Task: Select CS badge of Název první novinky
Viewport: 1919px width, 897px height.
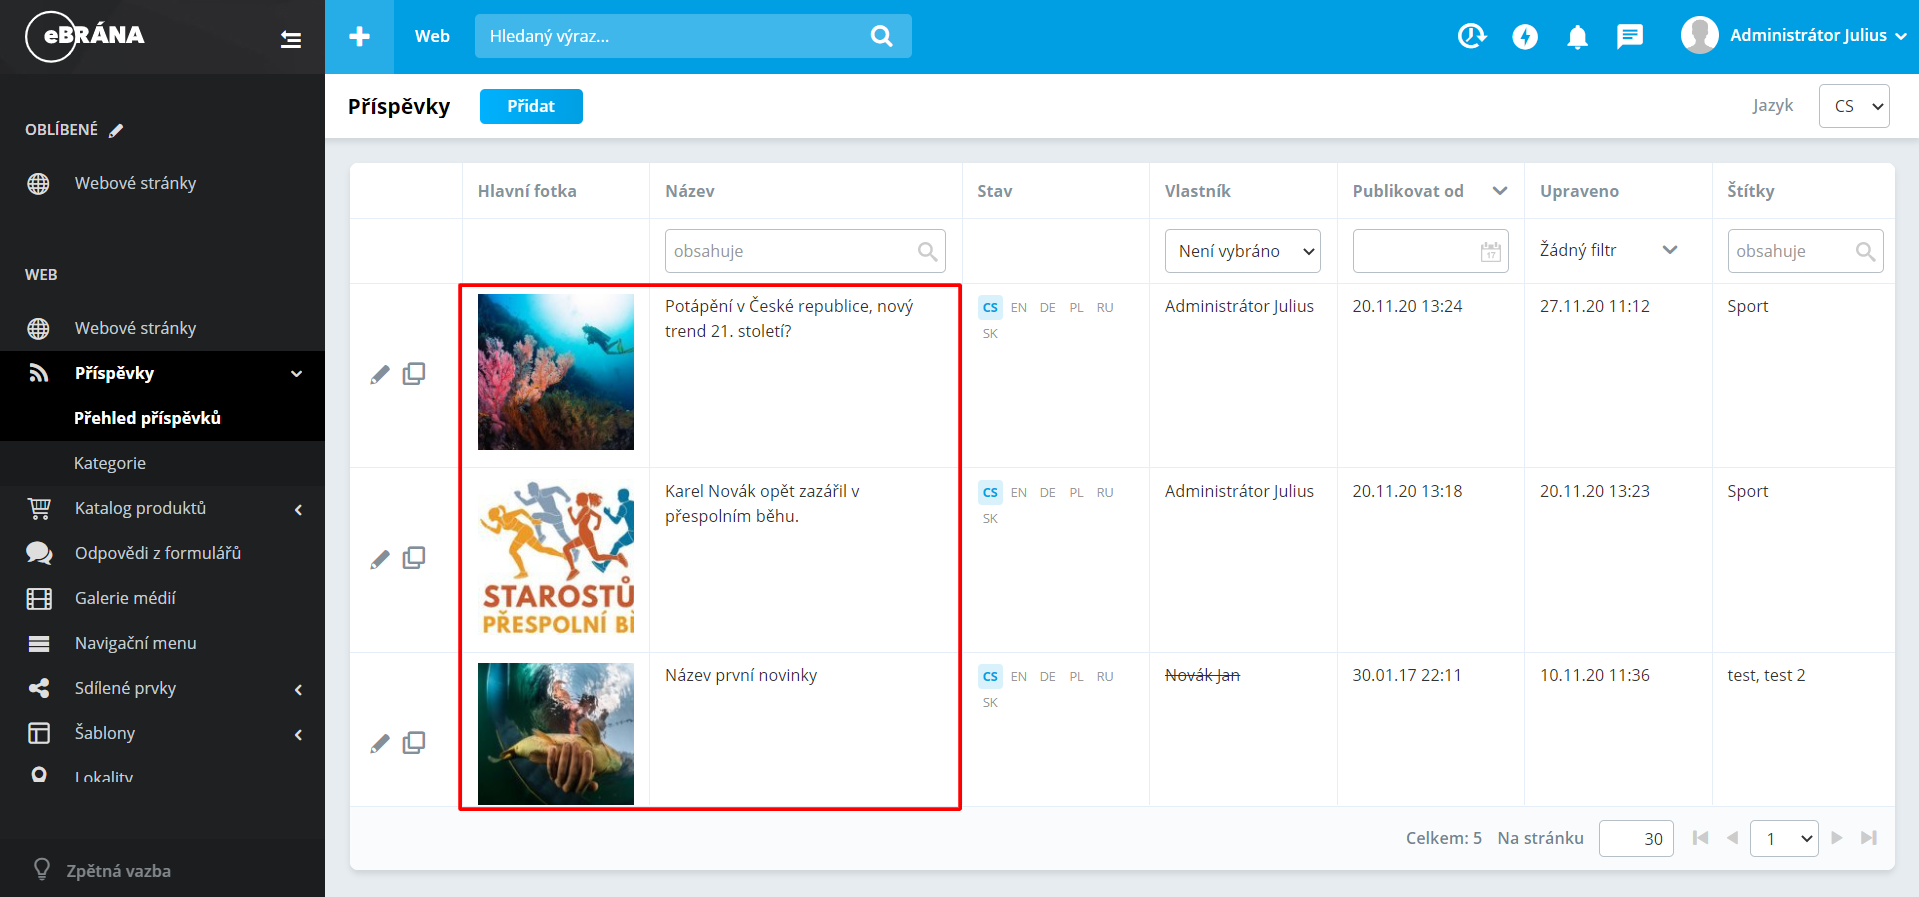Action: [x=990, y=677]
